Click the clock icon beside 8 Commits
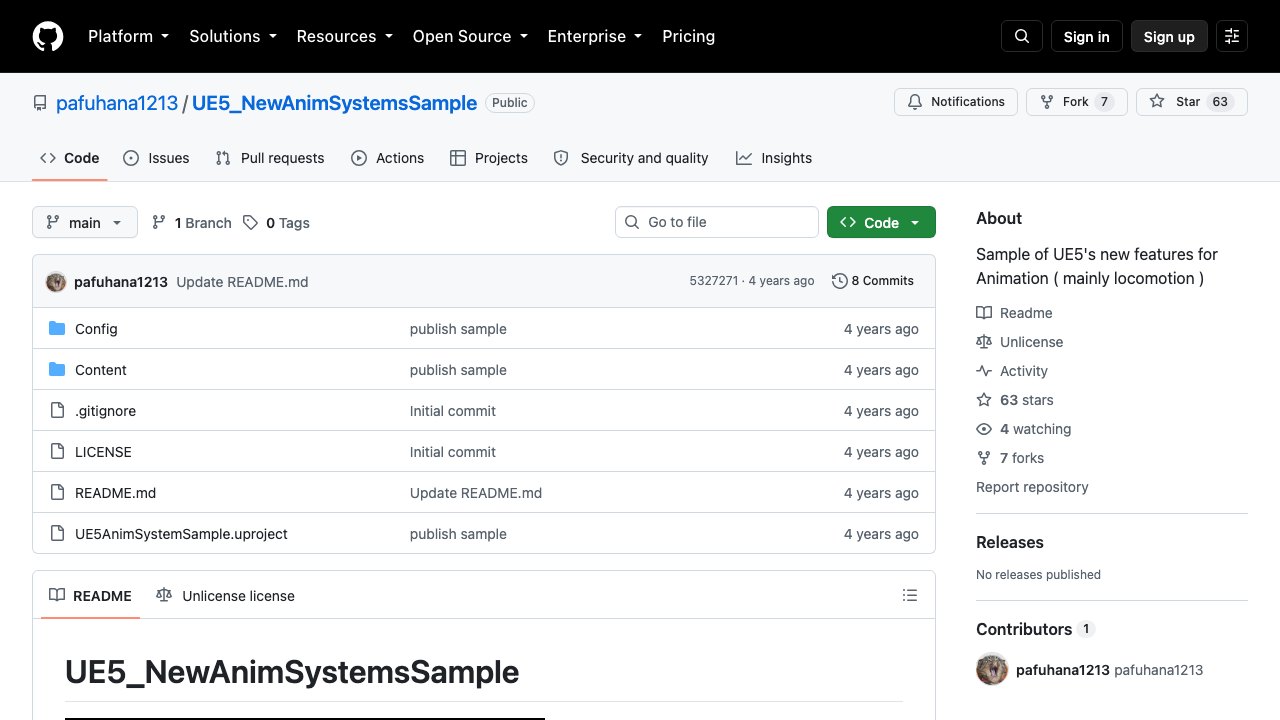1280x720 pixels. 840,281
